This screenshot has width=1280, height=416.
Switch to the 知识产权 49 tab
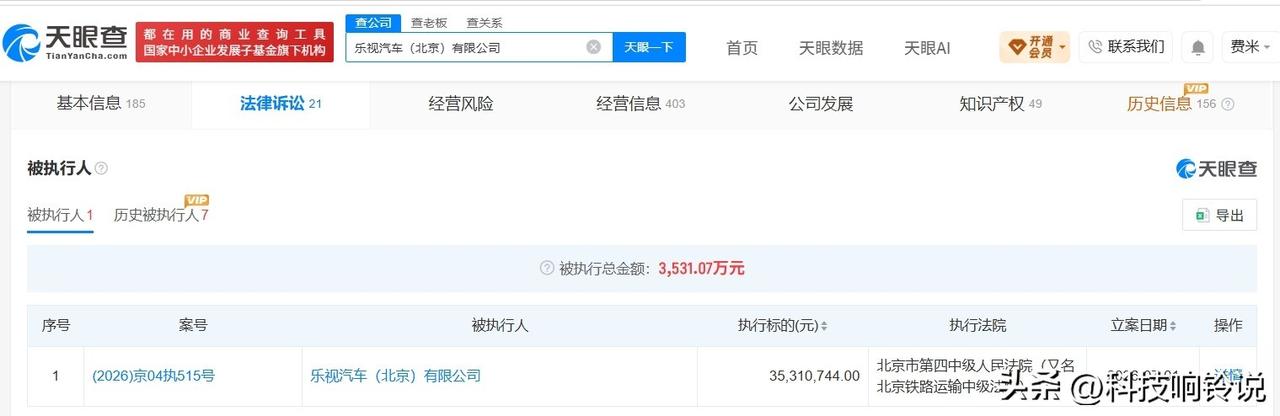1001,103
